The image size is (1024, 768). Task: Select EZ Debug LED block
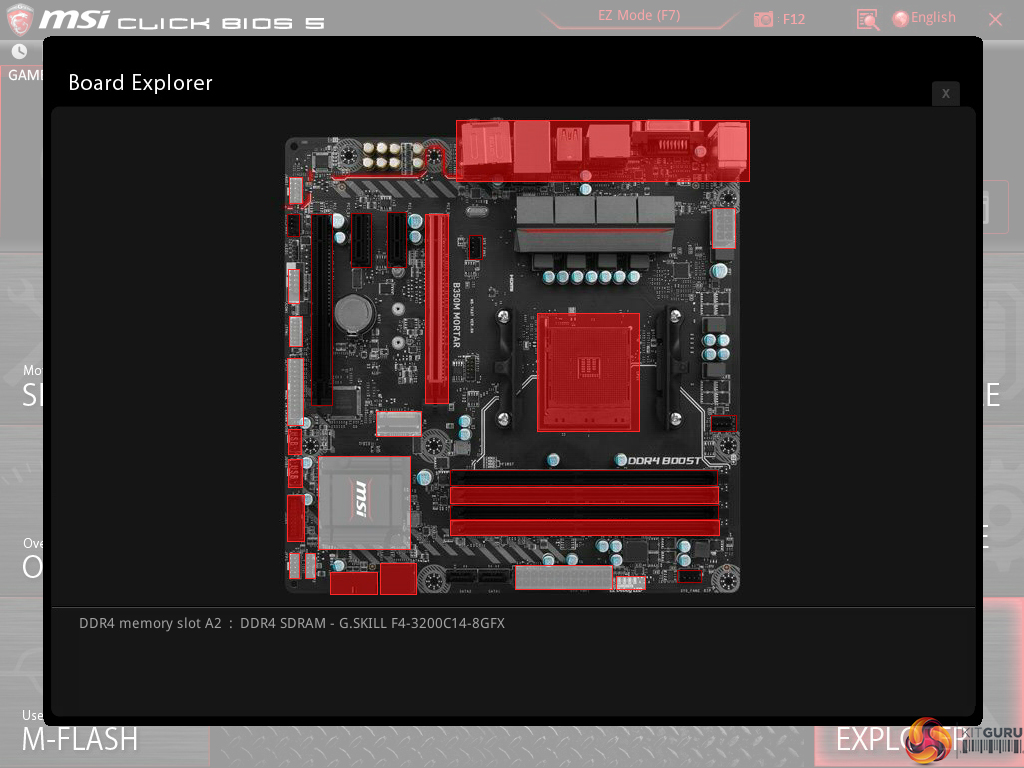pyautogui.click(x=630, y=583)
